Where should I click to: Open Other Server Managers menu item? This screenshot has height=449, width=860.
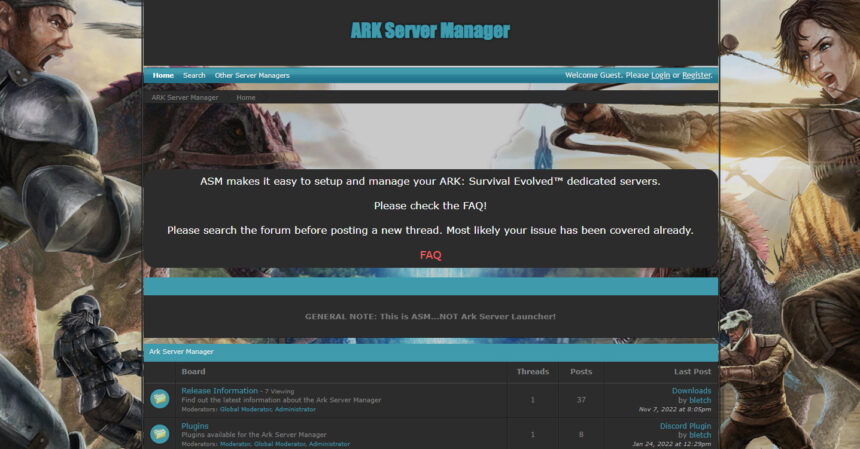tap(252, 75)
